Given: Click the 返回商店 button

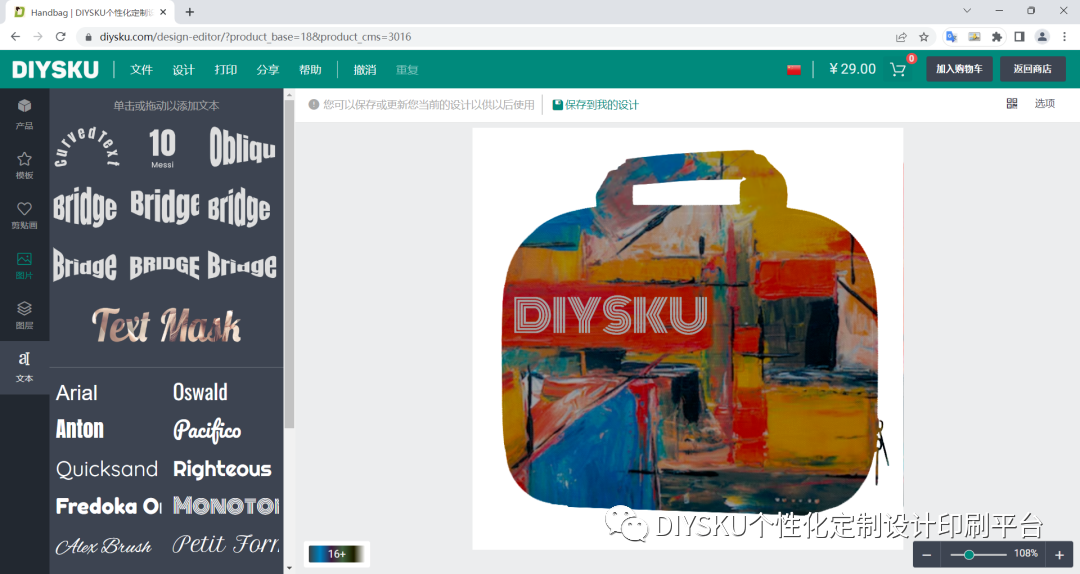Looking at the screenshot, I should pyautogui.click(x=1032, y=69).
